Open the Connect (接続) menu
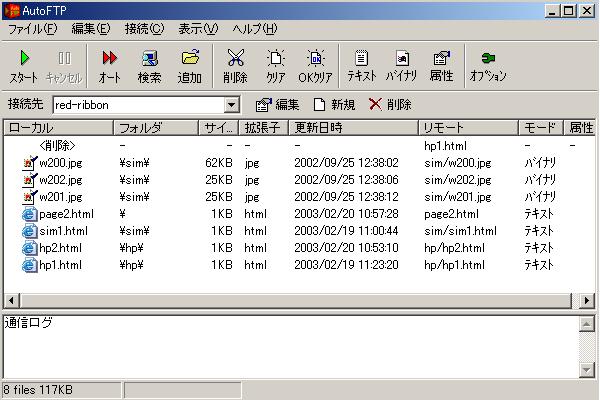This screenshot has width=600, height=400. (144, 29)
